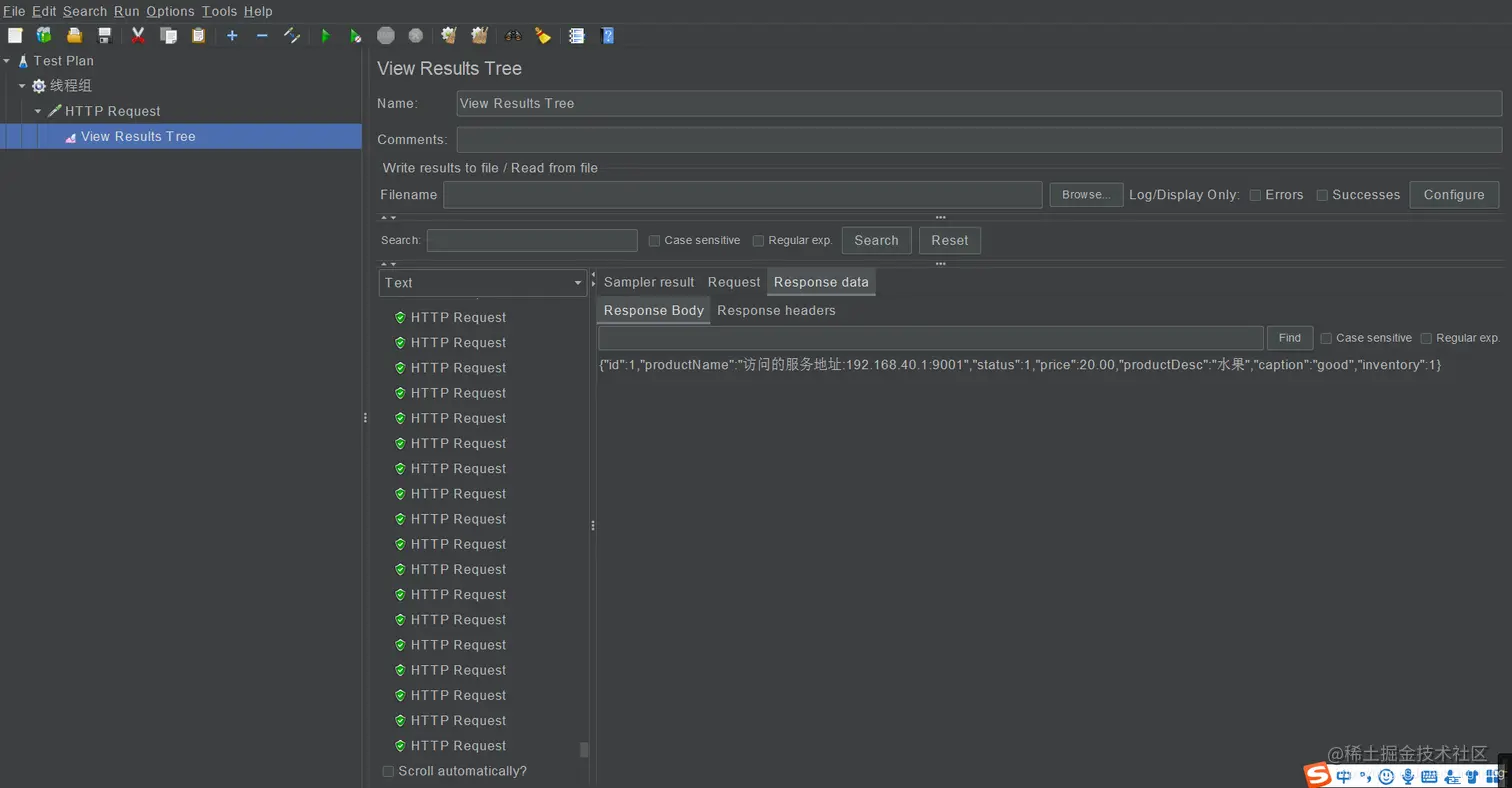Click the Sogou skin shirt icon

pyautogui.click(x=1473, y=776)
